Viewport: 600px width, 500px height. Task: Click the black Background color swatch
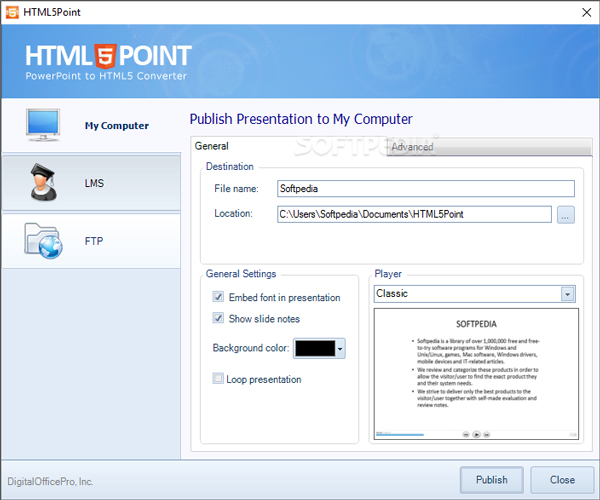[x=314, y=348]
